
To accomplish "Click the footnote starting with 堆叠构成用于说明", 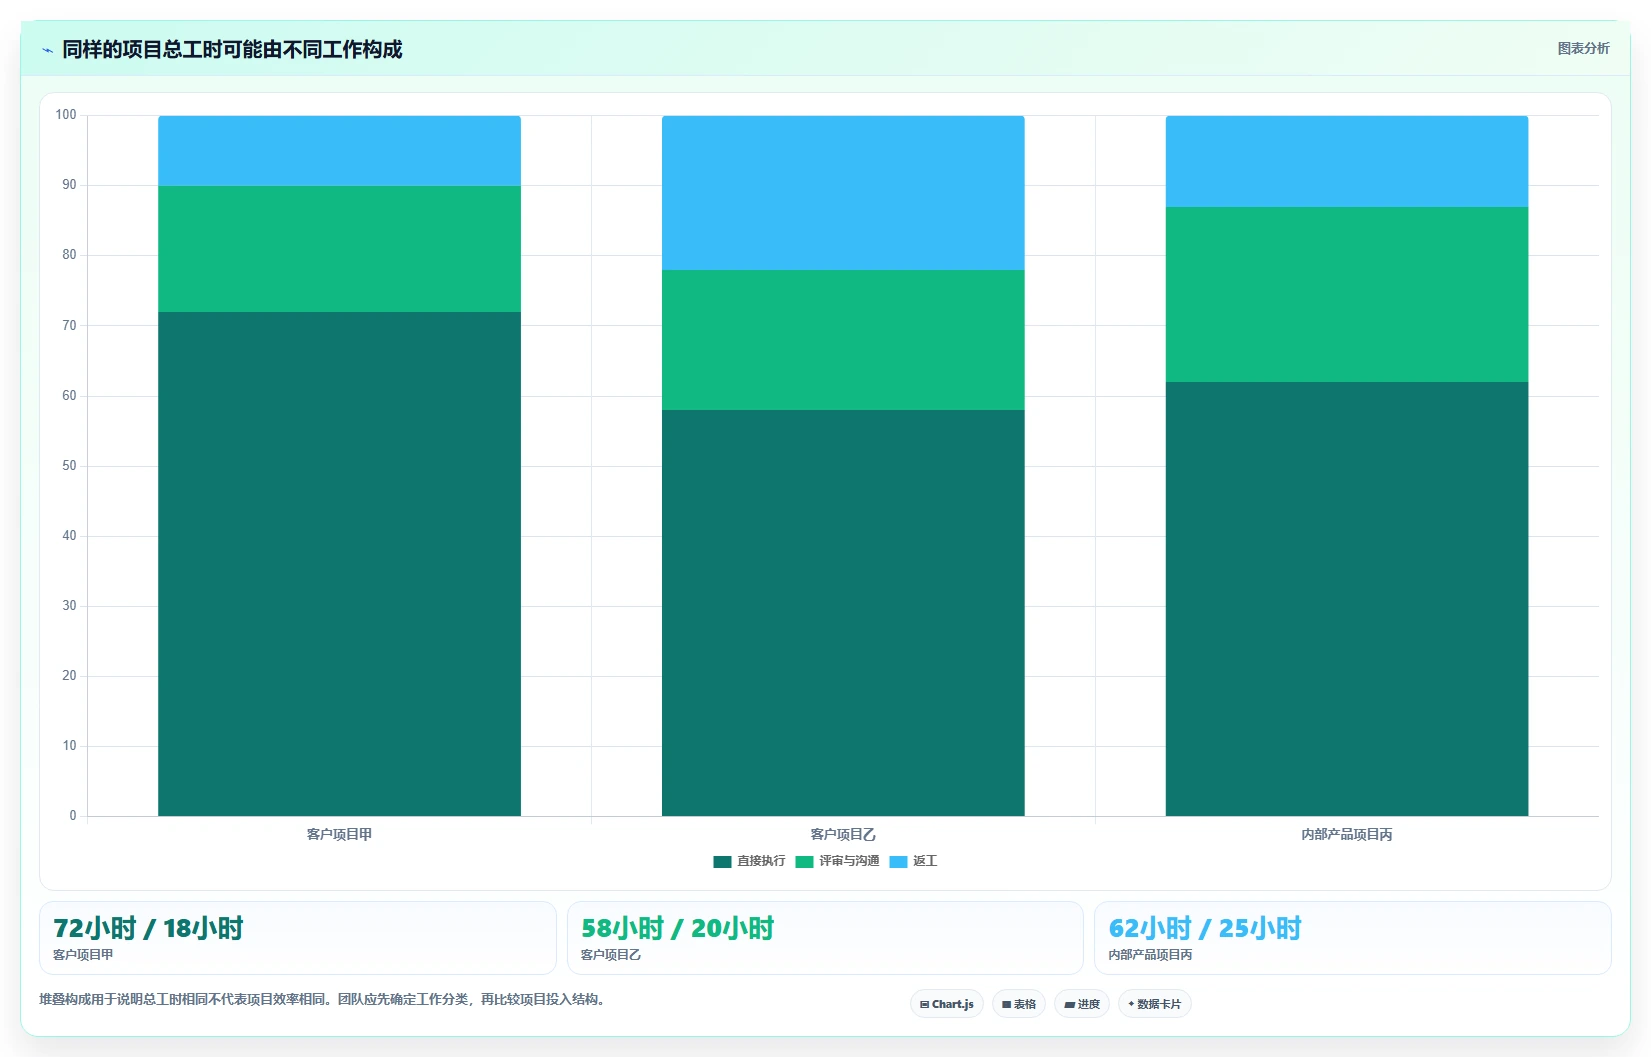I will (x=324, y=999).
